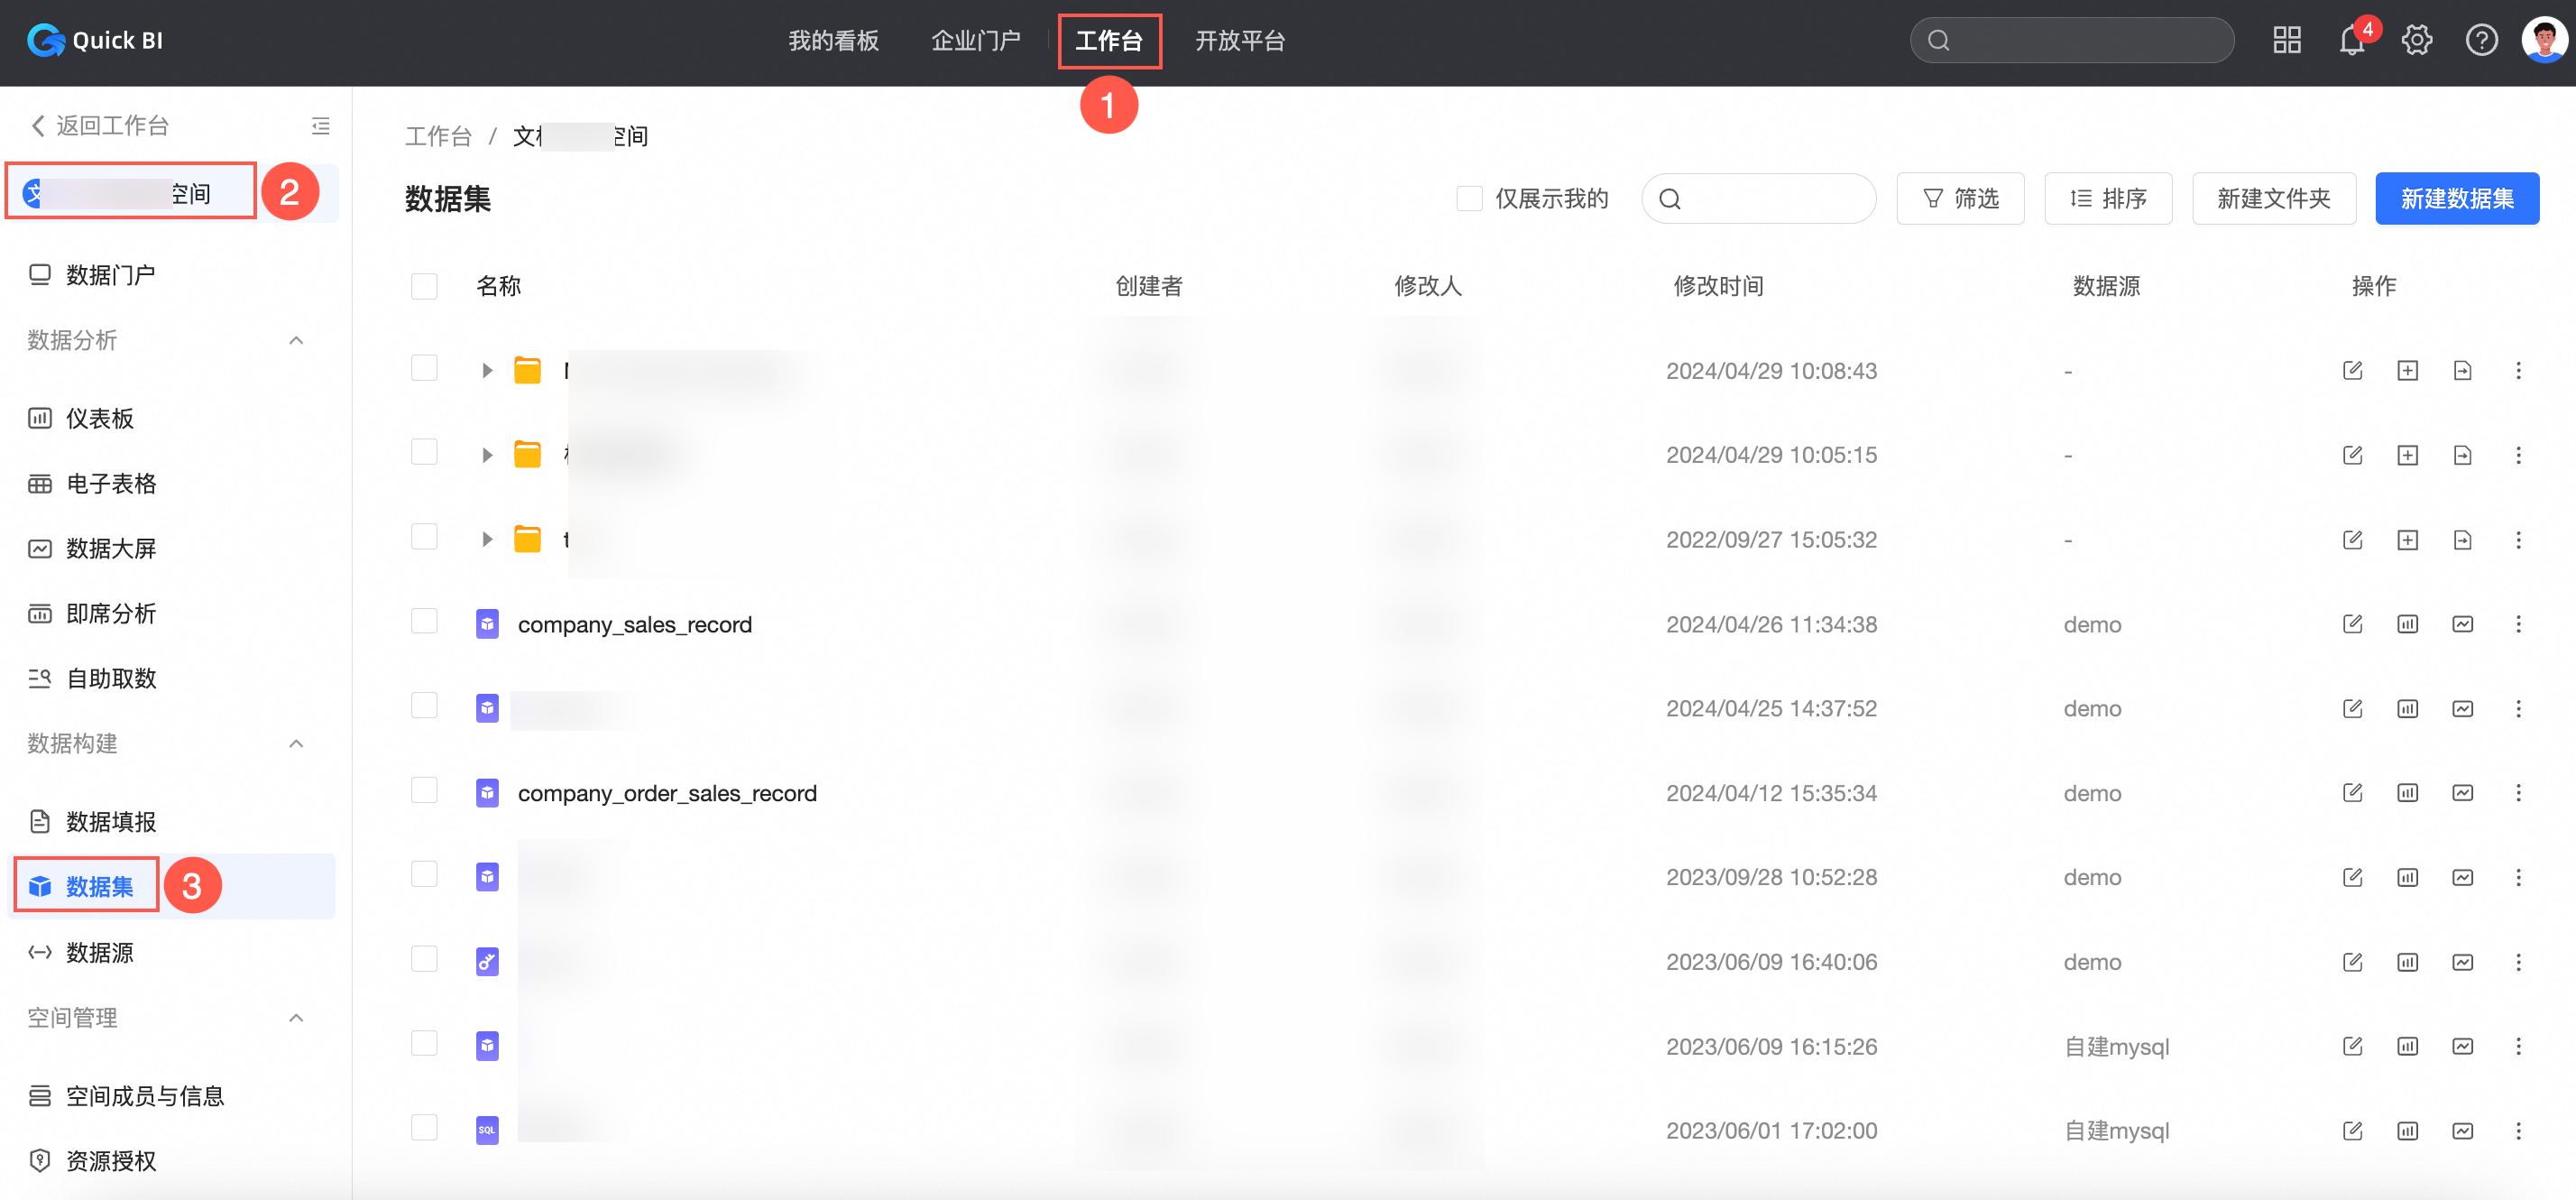Viewport: 2576px width, 1200px height.
Task: Collapse the left sidebar menu icon
Action: [320, 126]
